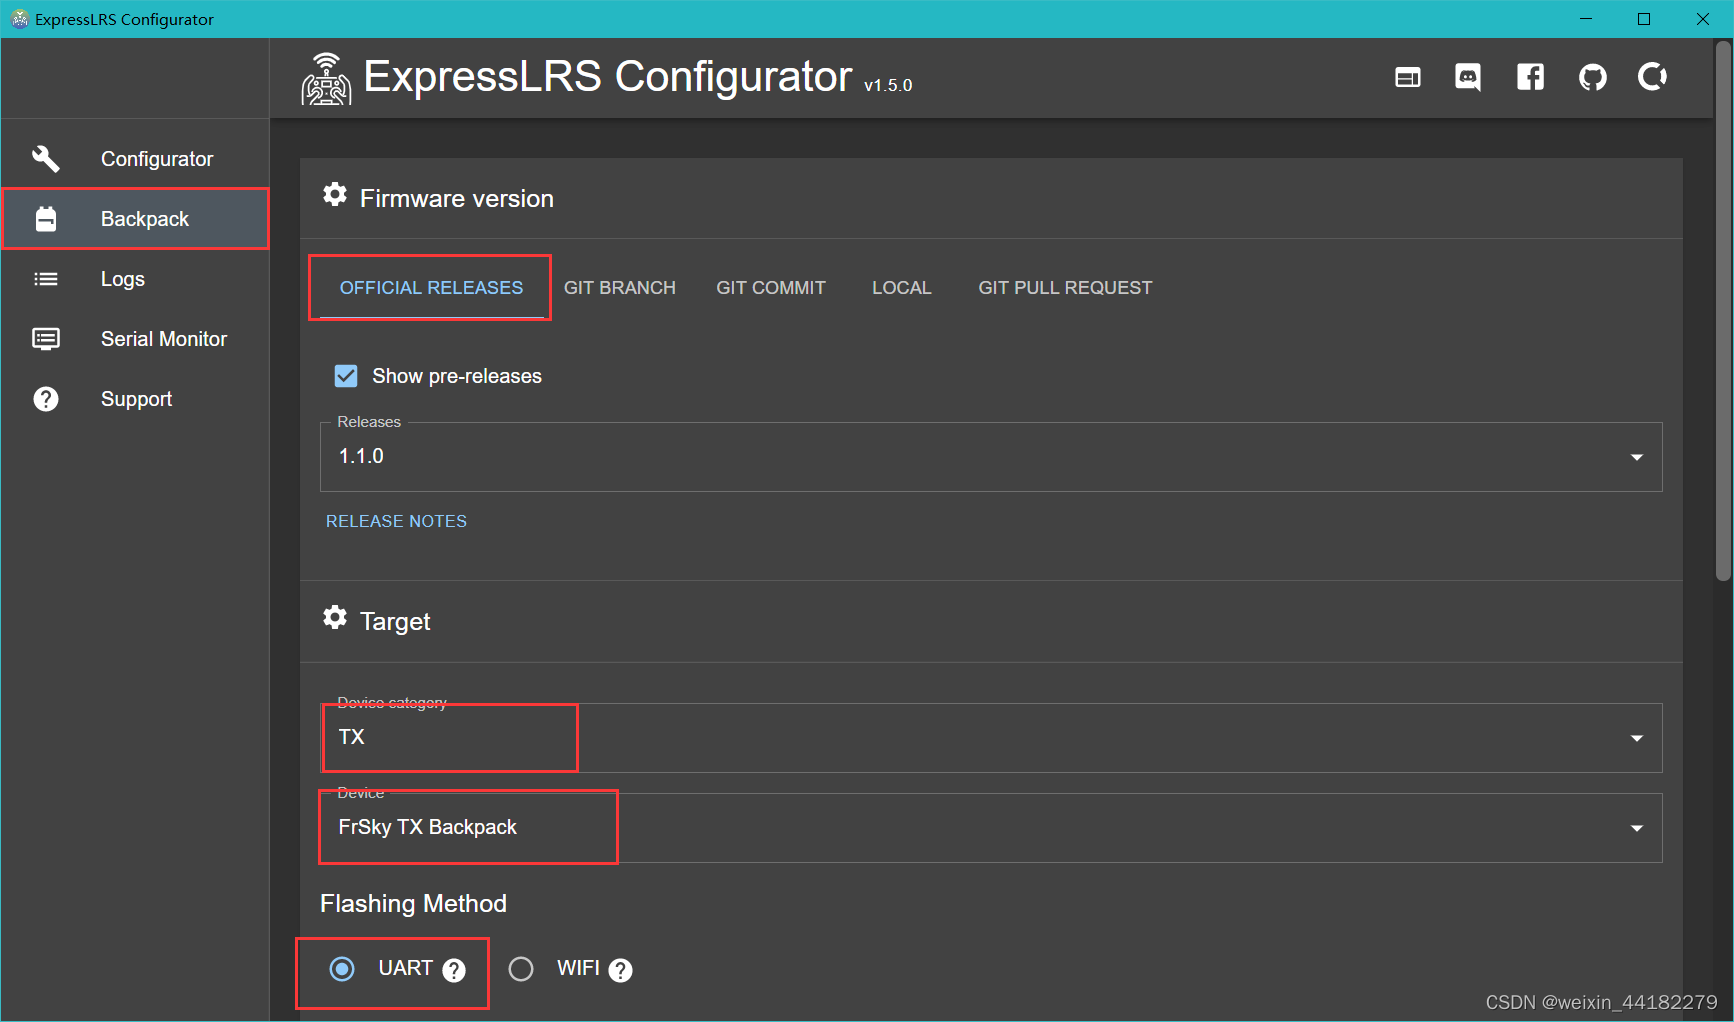Click the Flashing Method heading
The image size is (1734, 1022).
pos(413,904)
